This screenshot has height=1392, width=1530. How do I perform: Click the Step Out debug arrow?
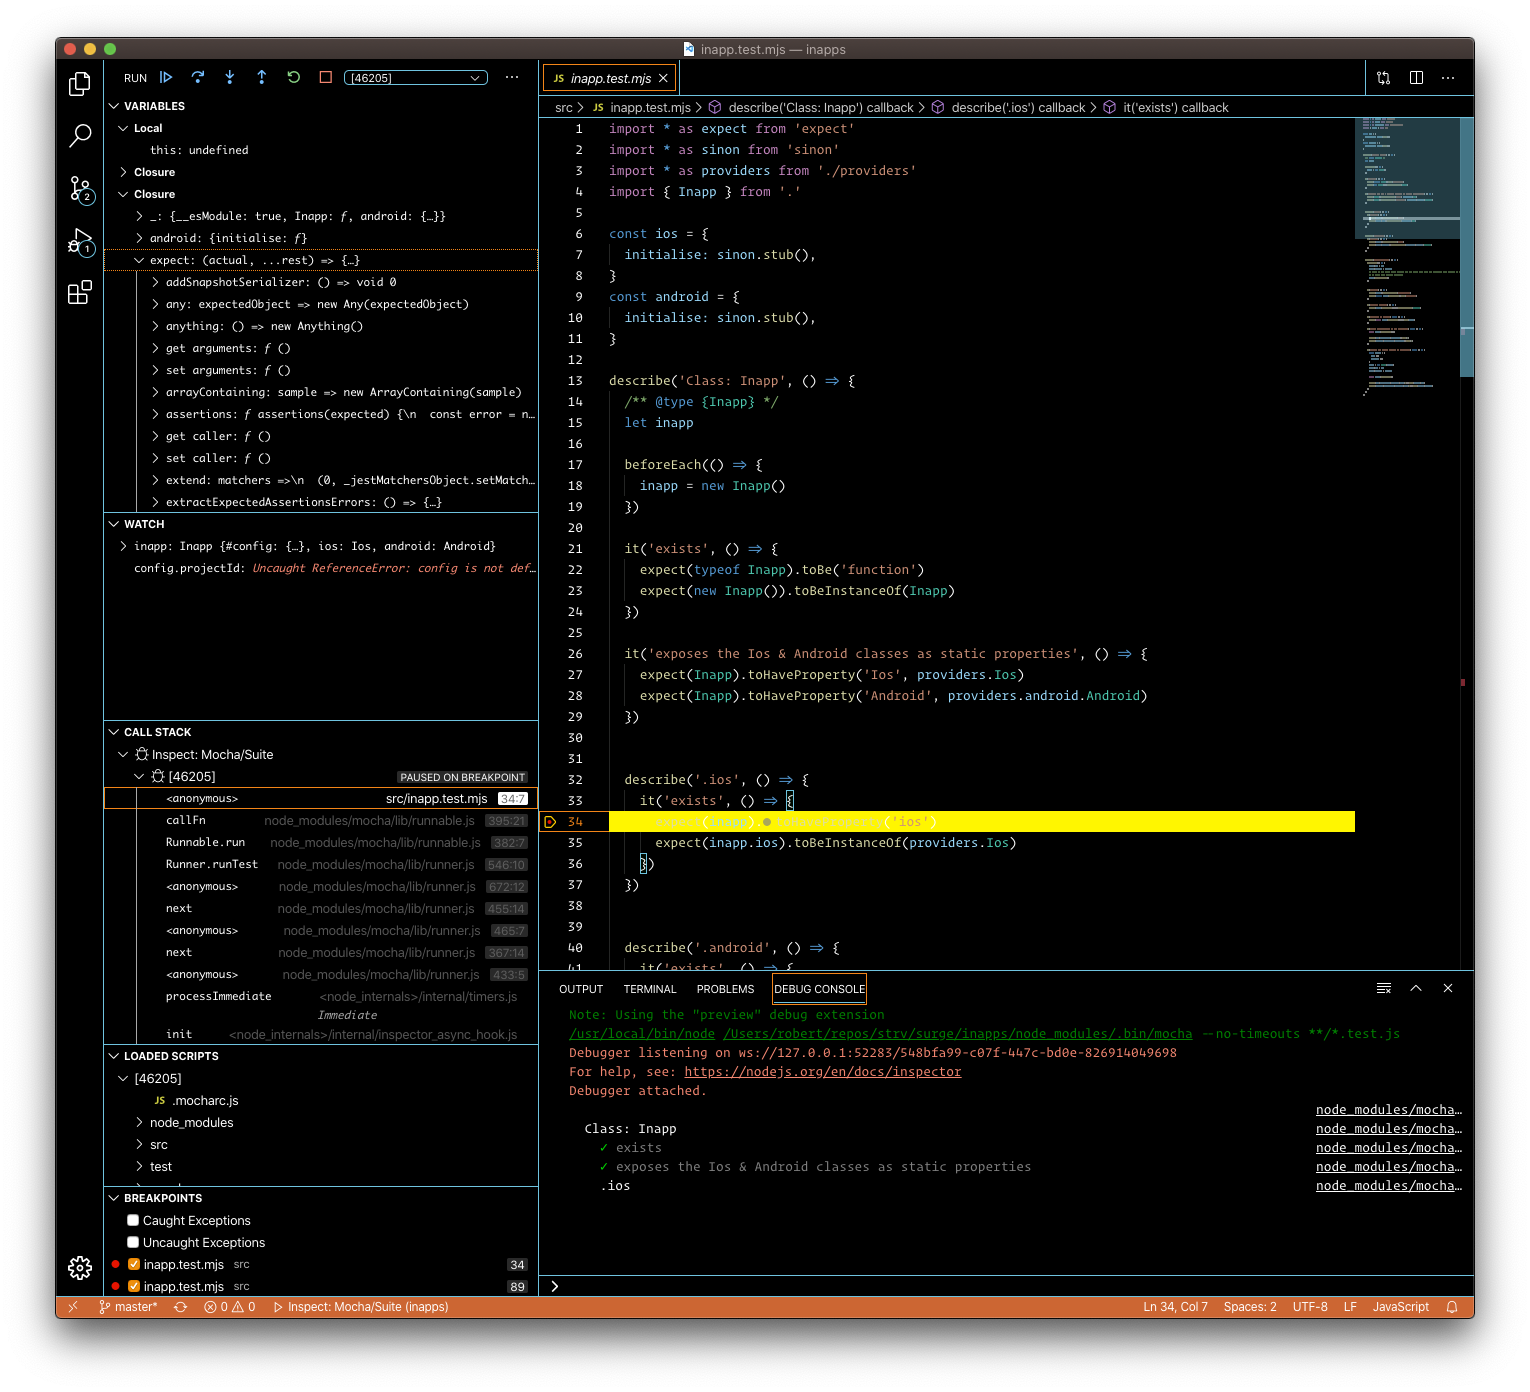click(x=262, y=78)
